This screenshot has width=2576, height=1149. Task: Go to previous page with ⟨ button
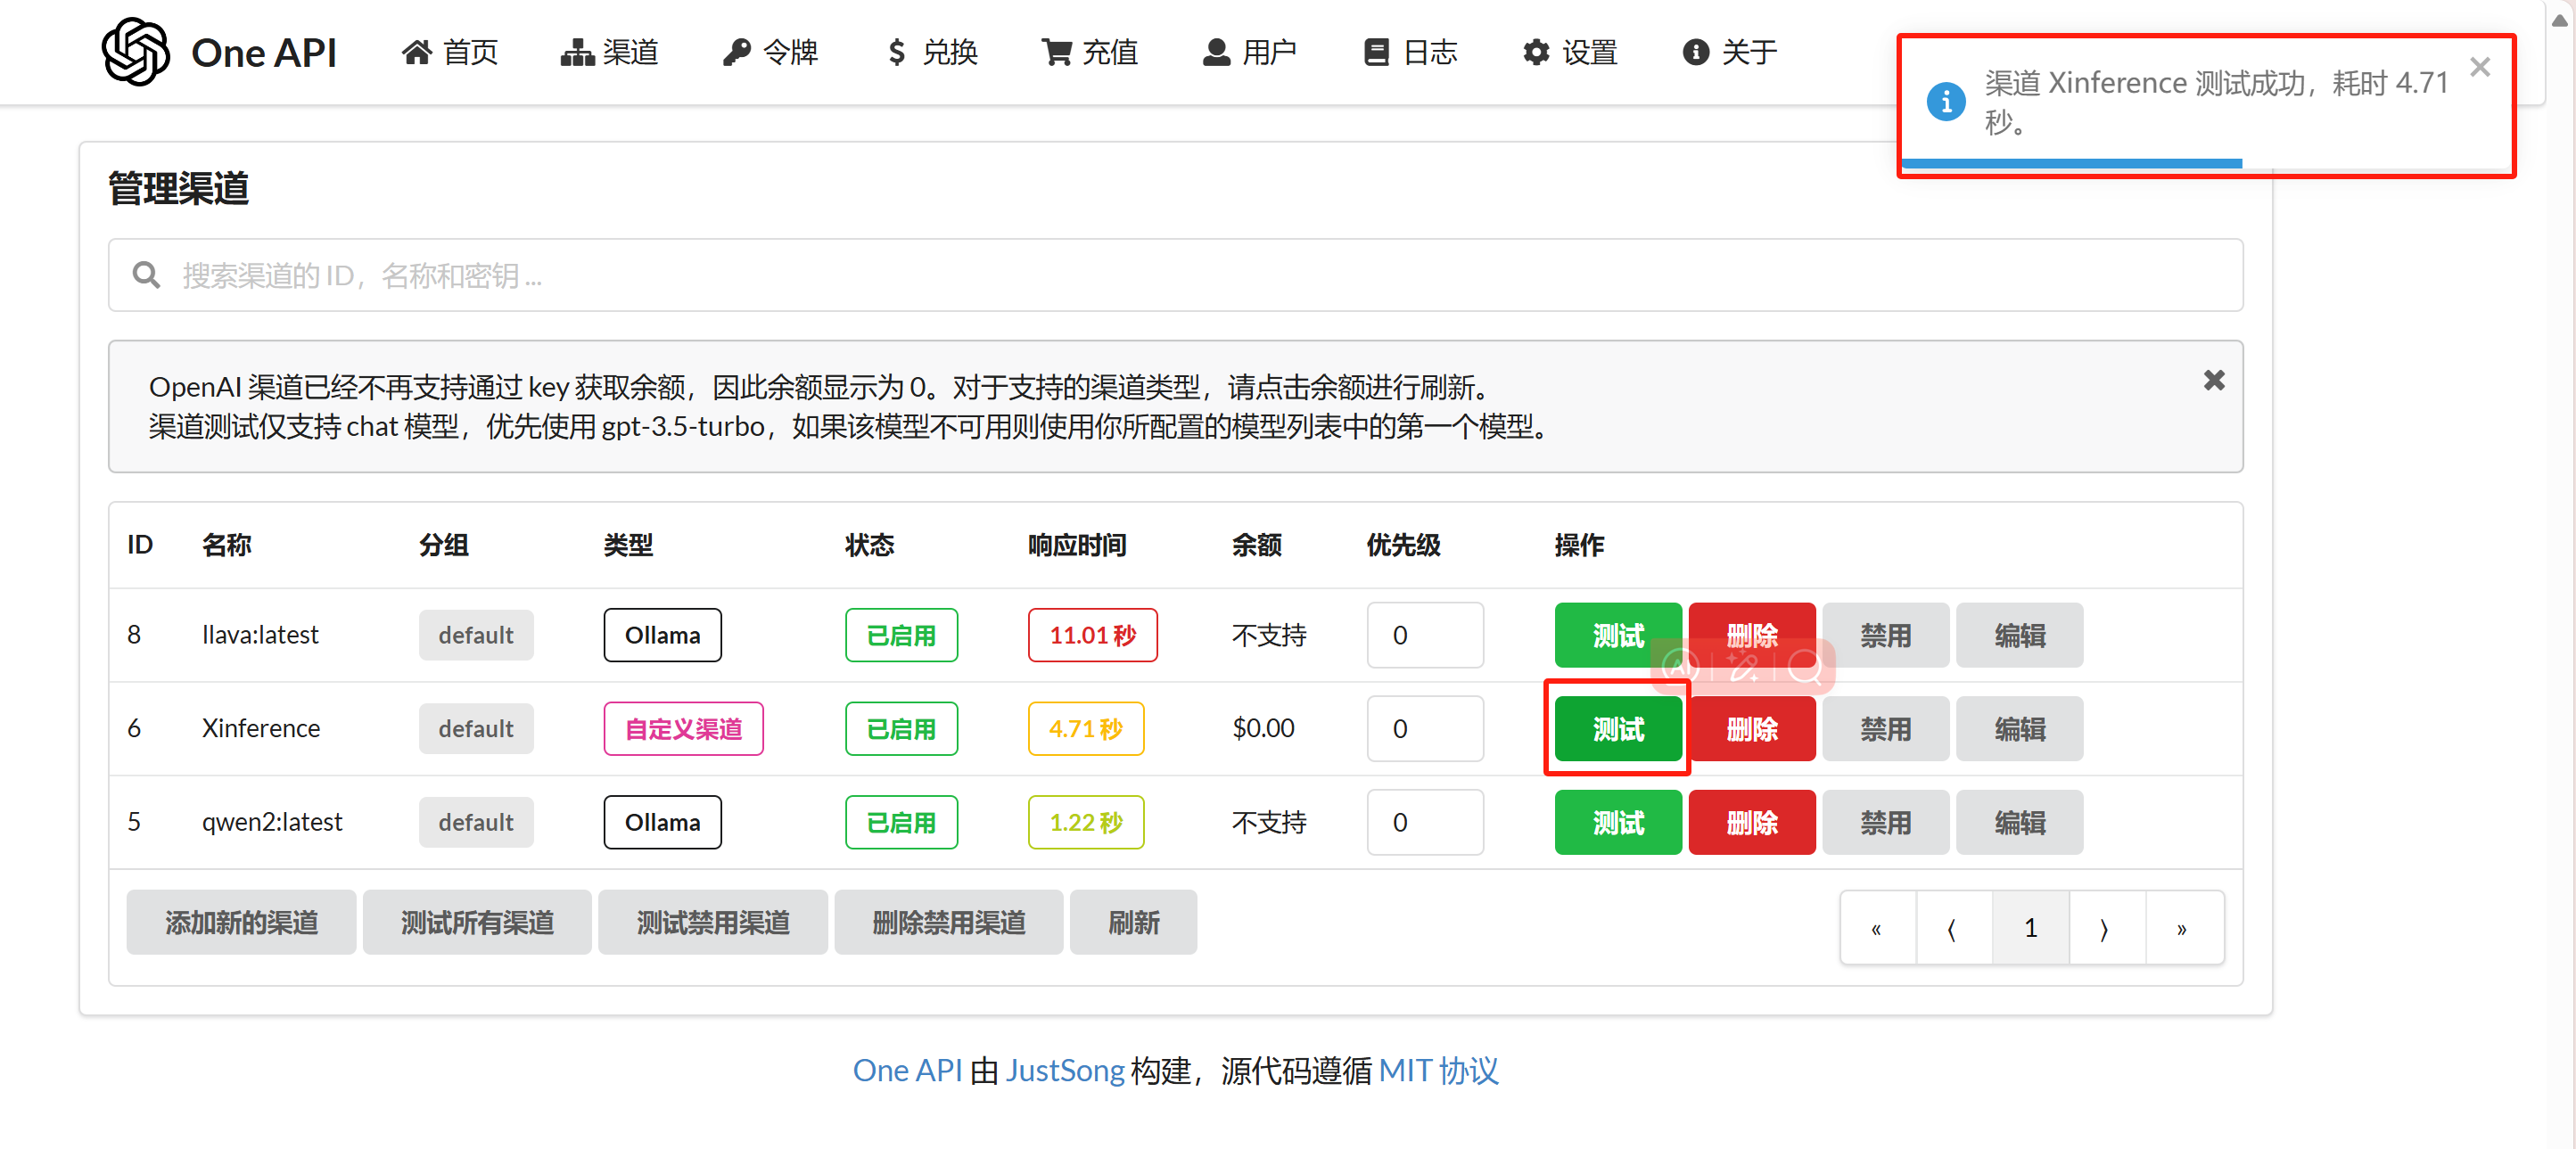pyautogui.click(x=1954, y=928)
